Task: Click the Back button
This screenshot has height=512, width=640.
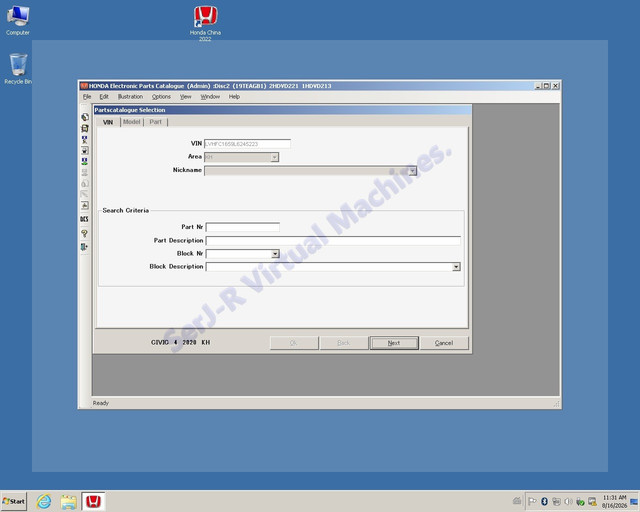Action: 344,343
